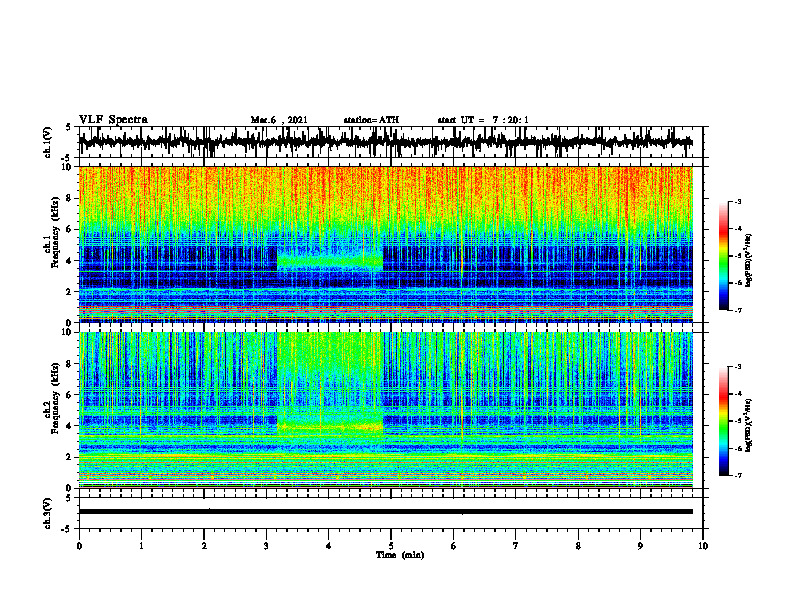The height and width of the screenshot is (612, 792).
Task: Click the time axis tick label "6"
Action: 454,546
